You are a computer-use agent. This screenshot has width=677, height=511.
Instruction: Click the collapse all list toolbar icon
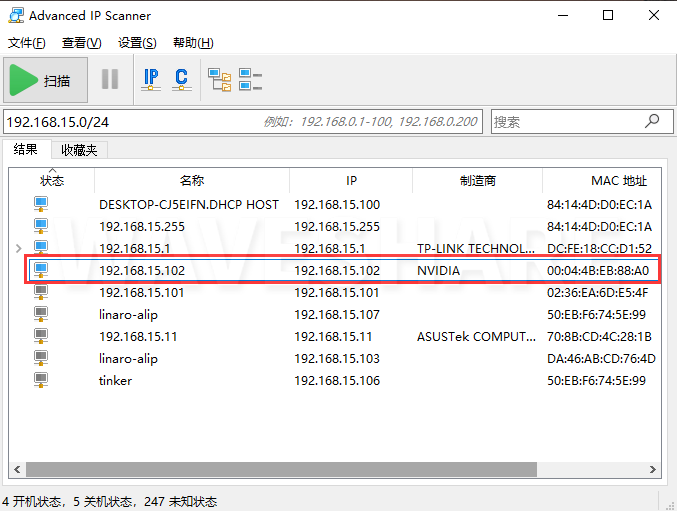(250, 80)
